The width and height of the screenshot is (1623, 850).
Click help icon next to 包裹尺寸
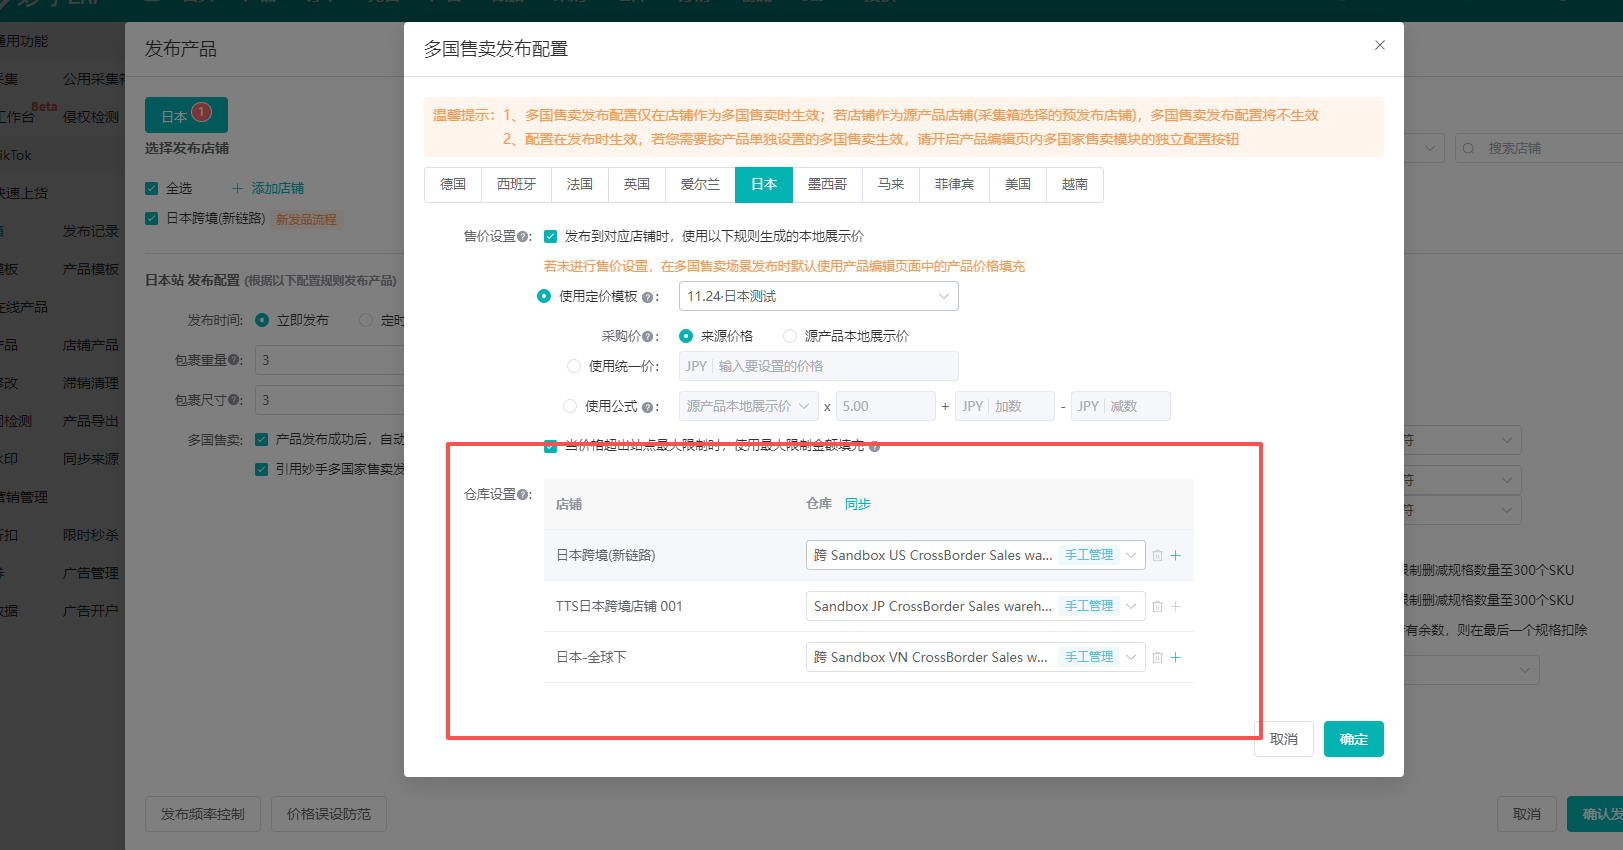[x=234, y=400]
